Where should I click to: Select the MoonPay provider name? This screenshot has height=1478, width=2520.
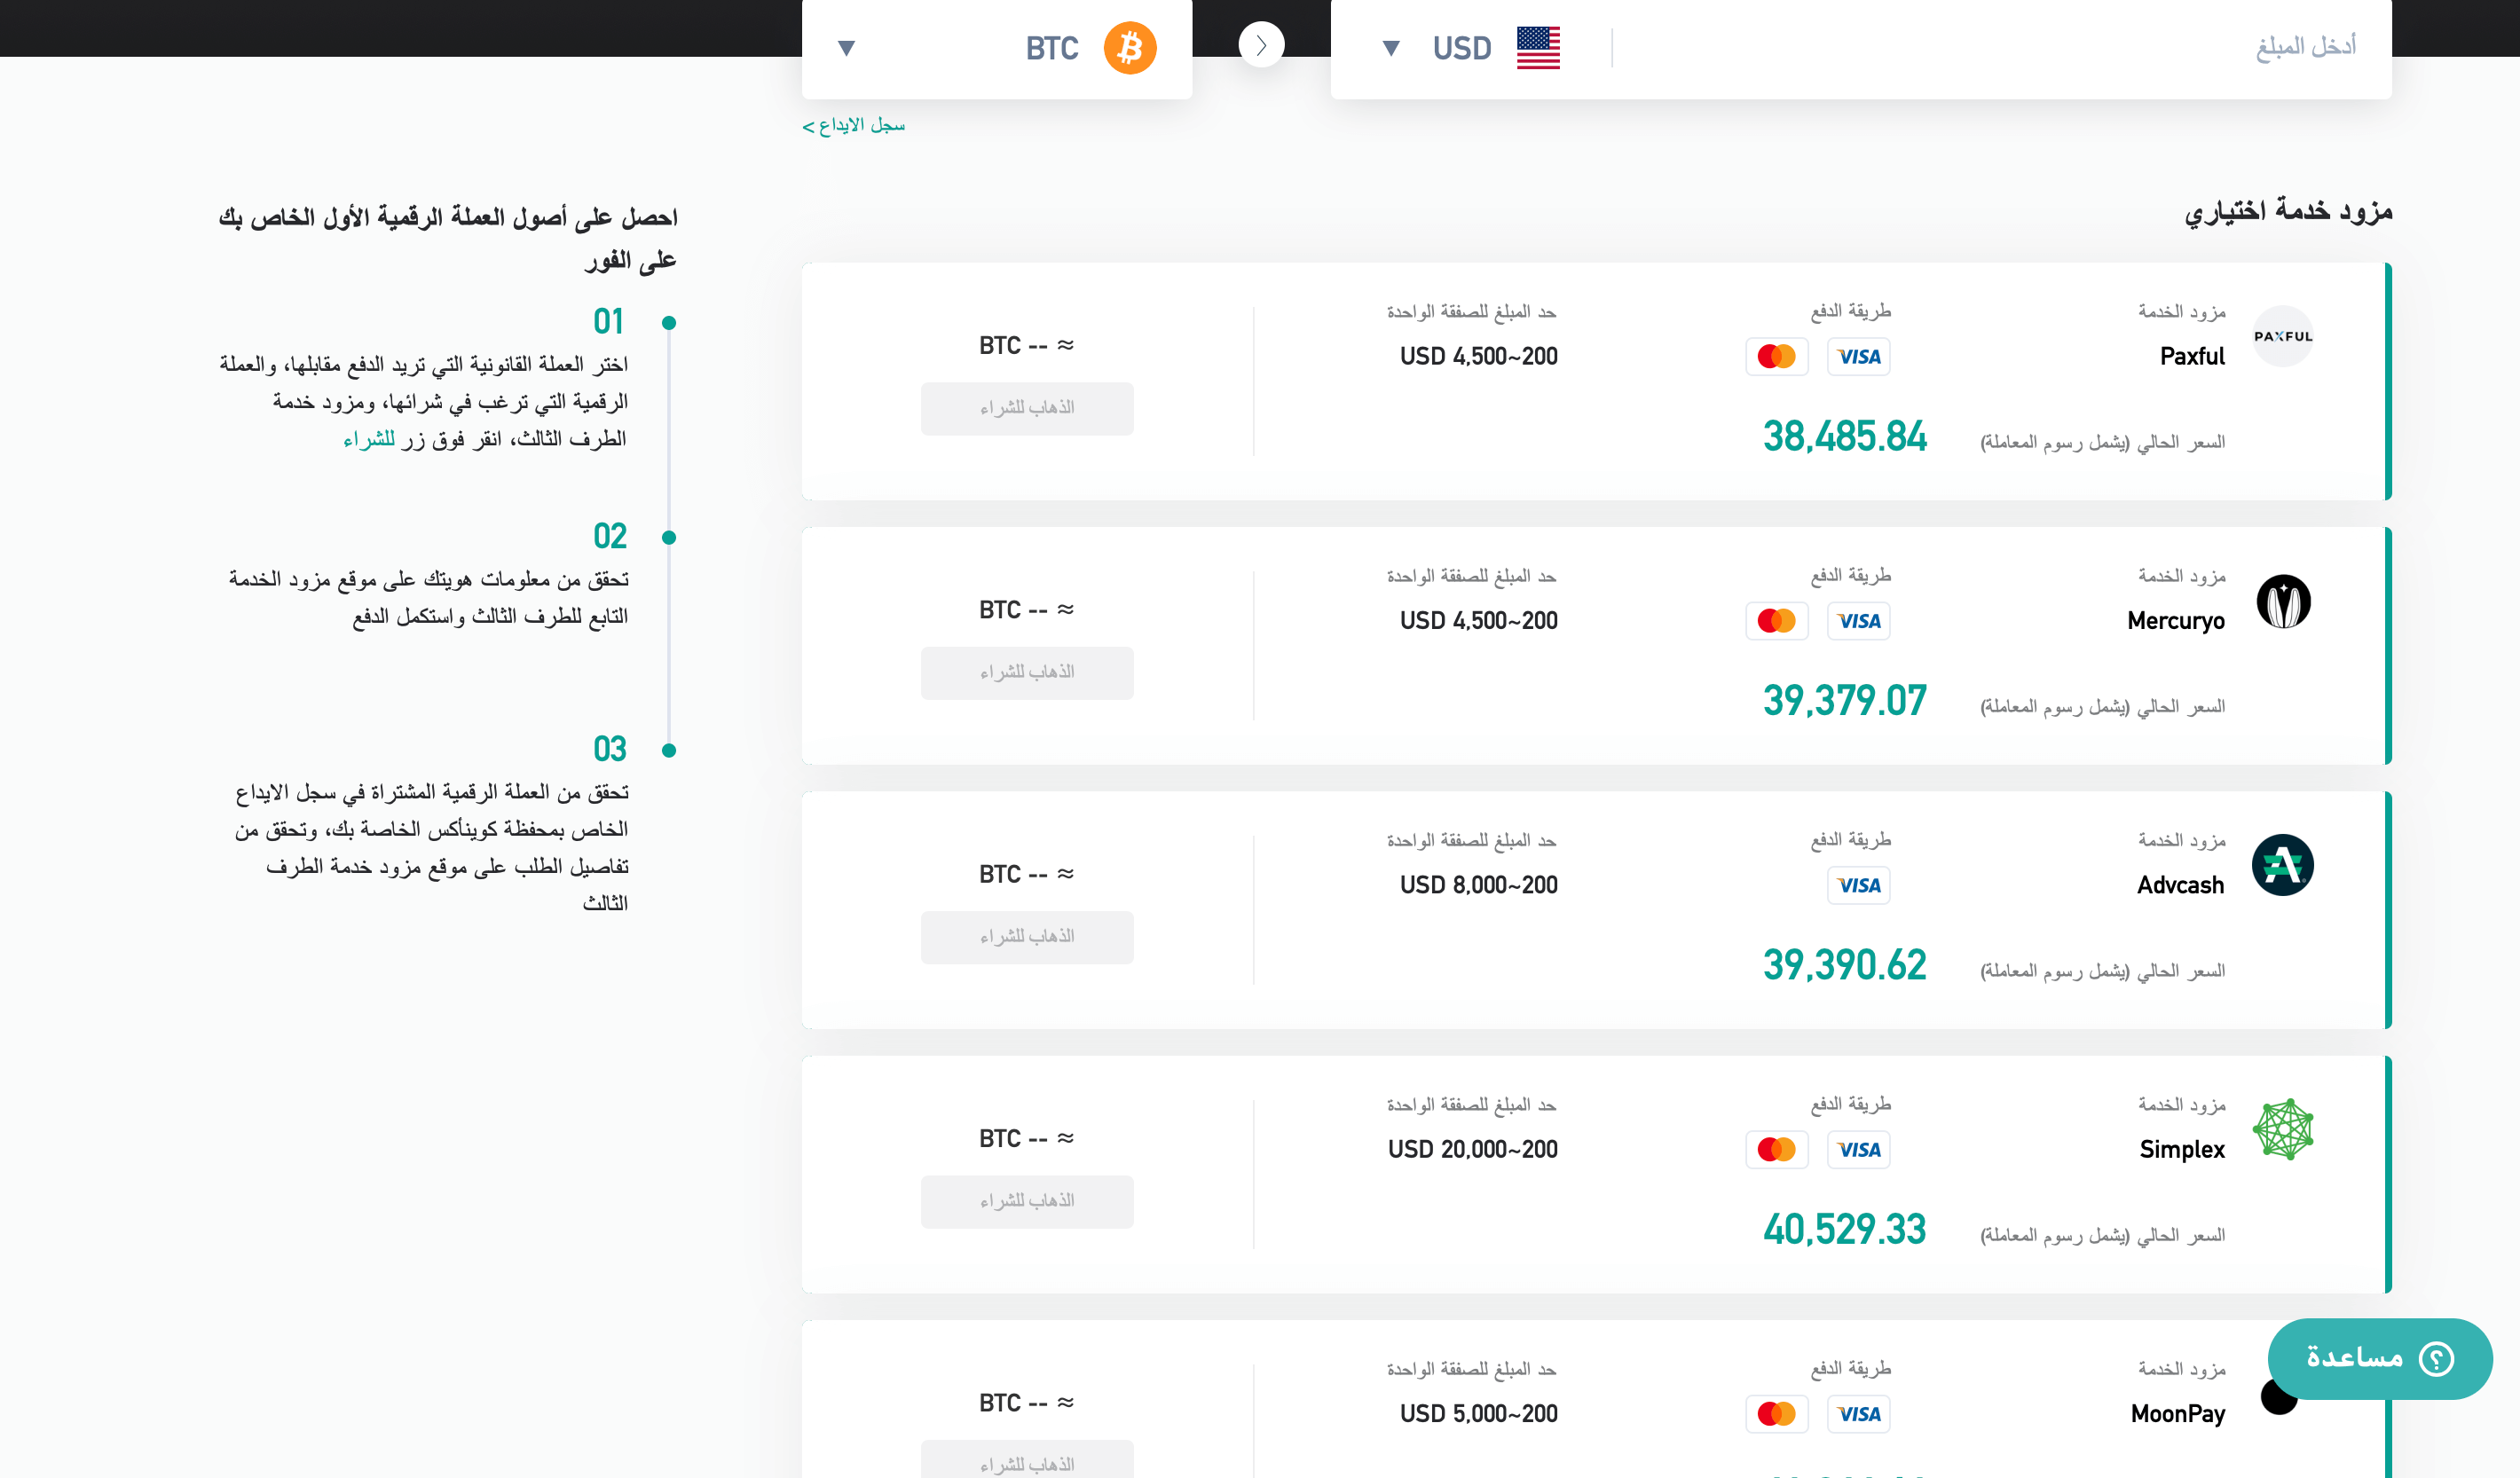pos(2178,1414)
